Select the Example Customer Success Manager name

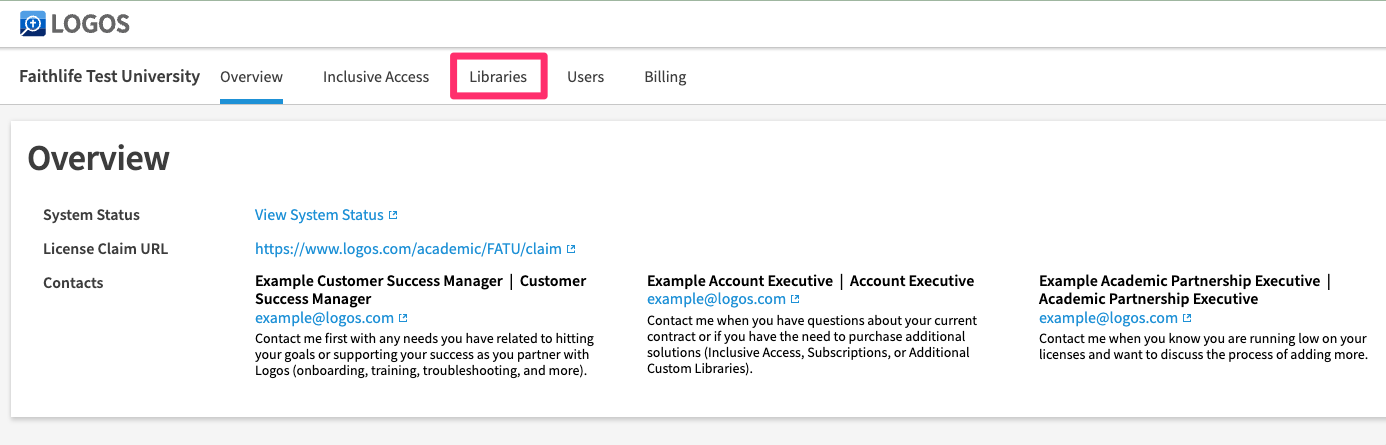[379, 281]
